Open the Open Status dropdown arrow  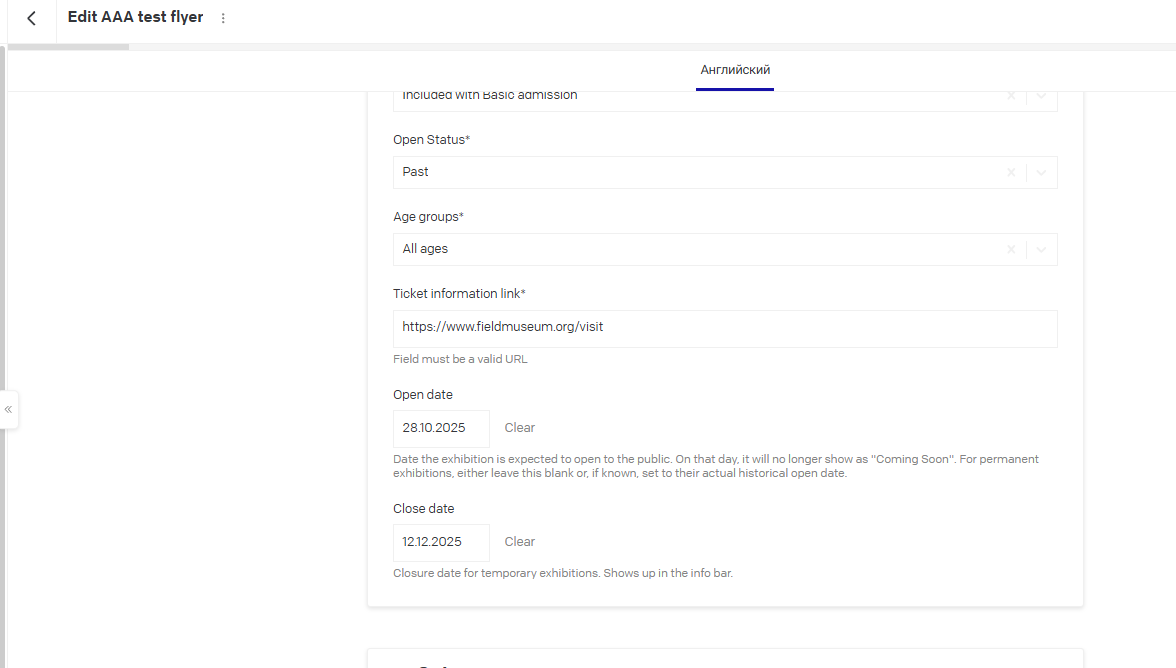[1042, 172]
